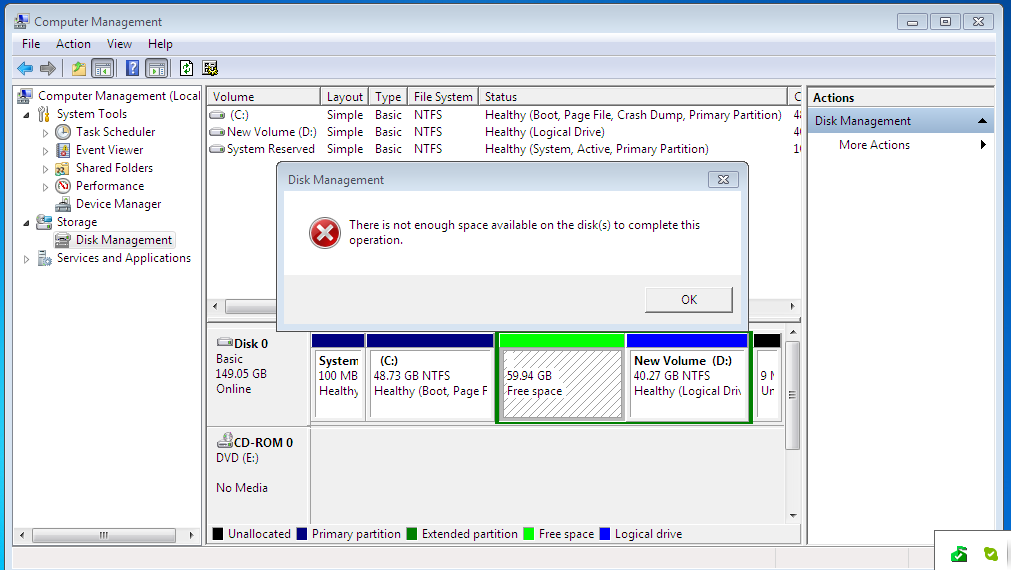Click the CD-ROM 0 drive icon
This screenshot has width=1011, height=570.
pos(224,441)
